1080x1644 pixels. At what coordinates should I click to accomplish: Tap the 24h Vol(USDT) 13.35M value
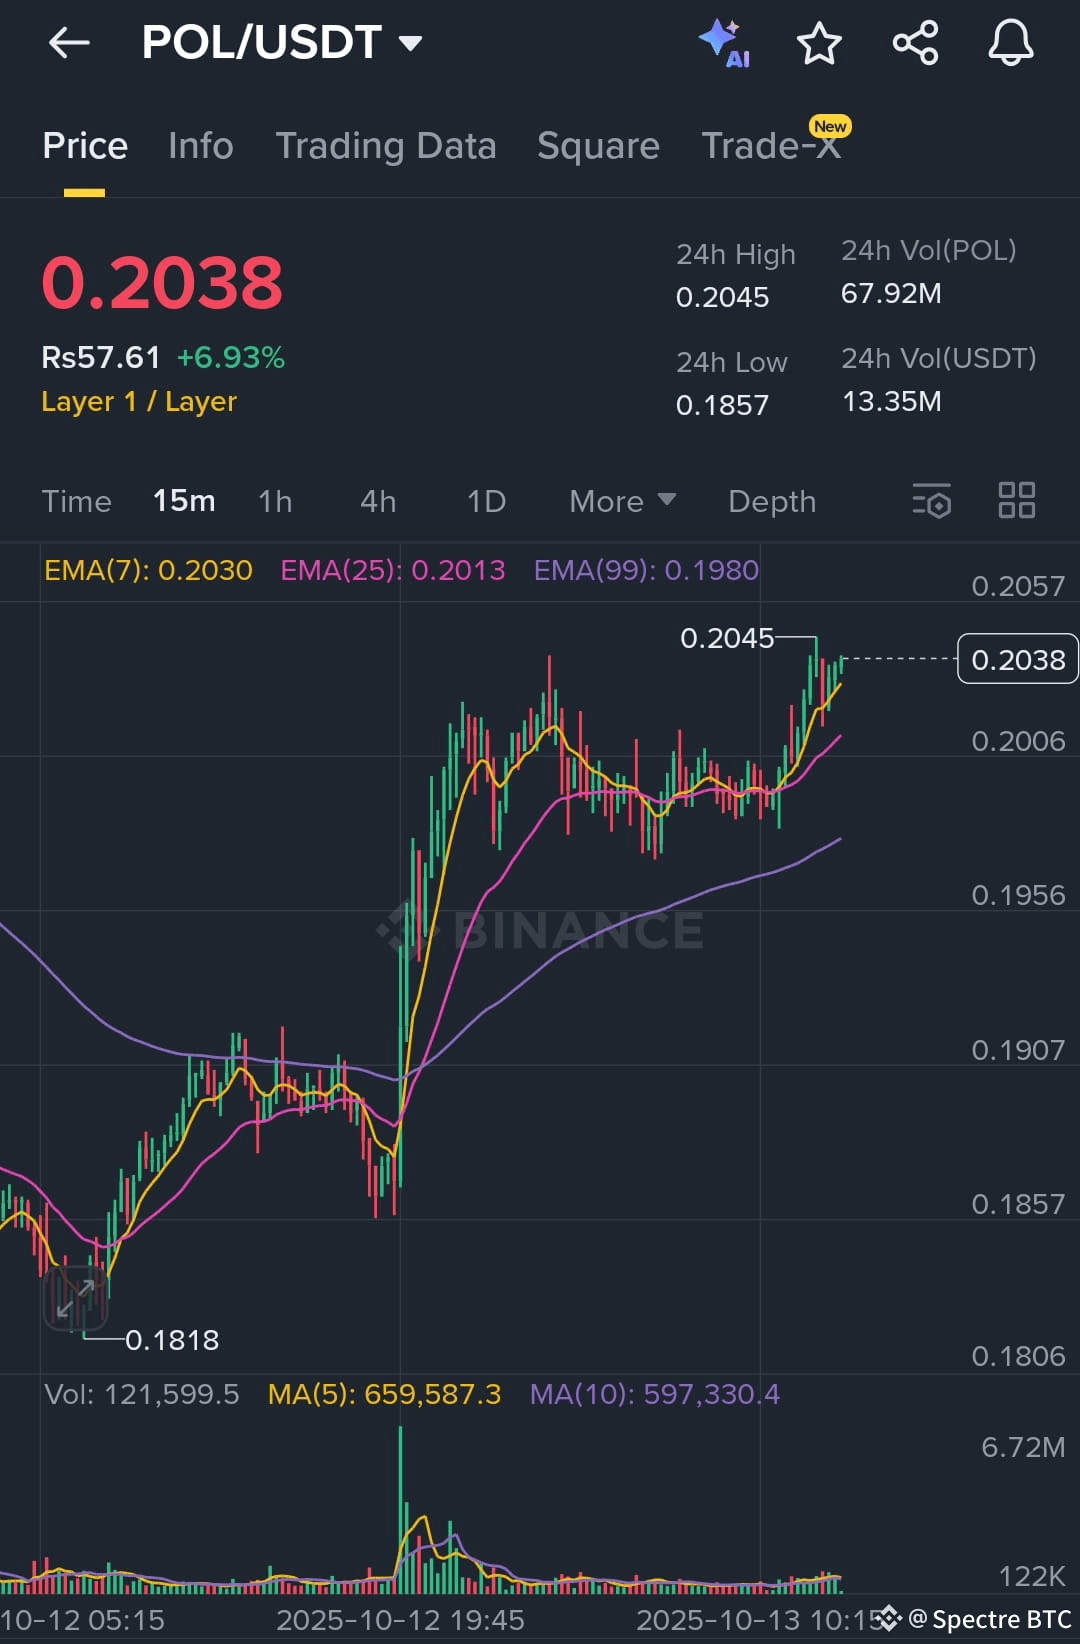pos(891,401)
